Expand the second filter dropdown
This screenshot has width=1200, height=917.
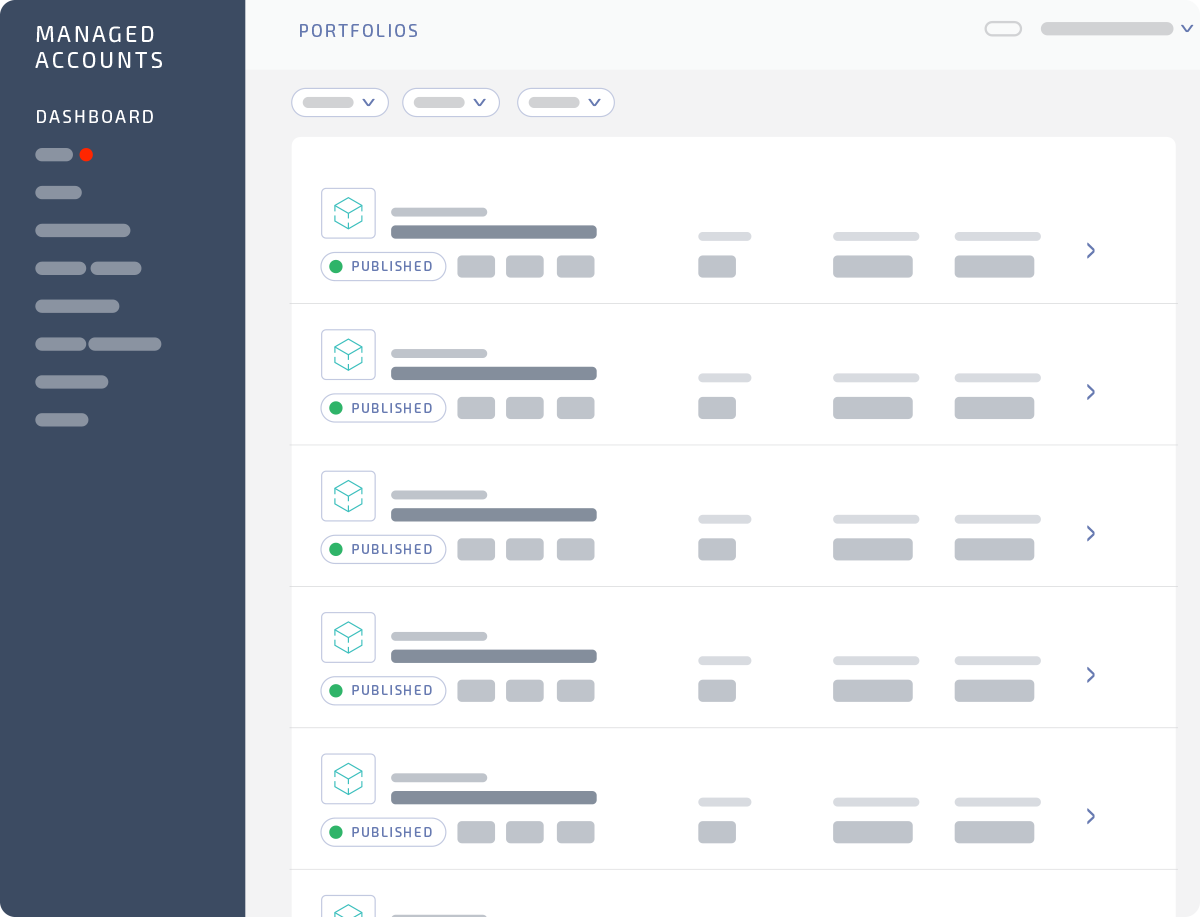[x=451, y=102]
